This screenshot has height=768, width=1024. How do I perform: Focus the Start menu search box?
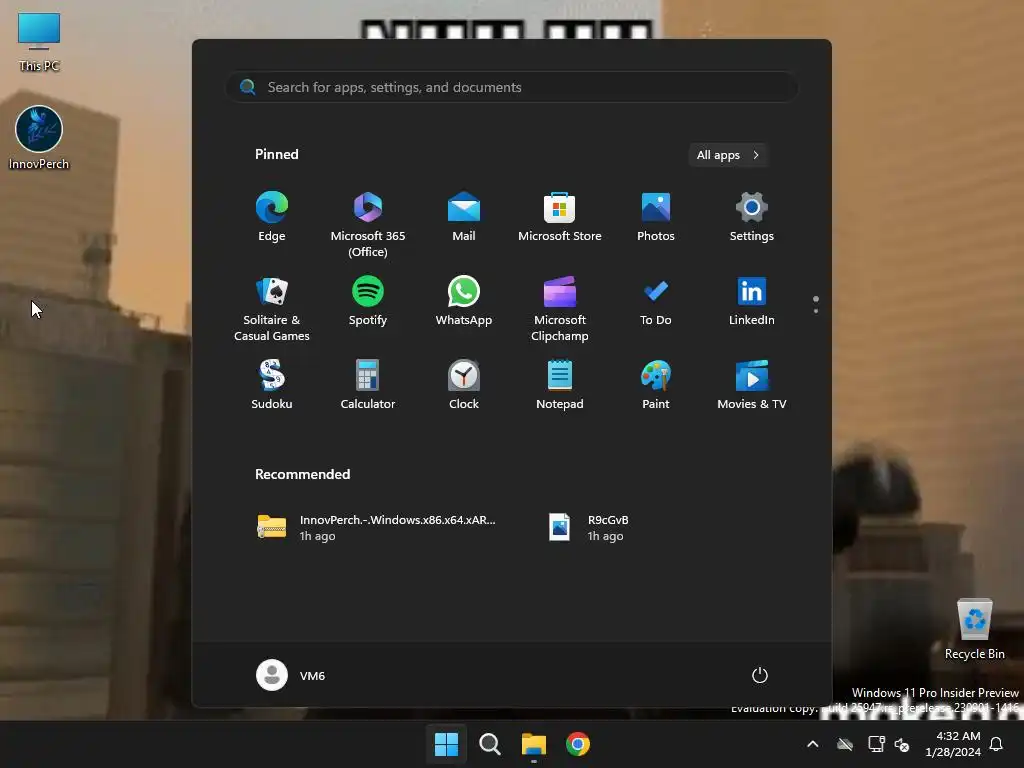tap(512, 87)
